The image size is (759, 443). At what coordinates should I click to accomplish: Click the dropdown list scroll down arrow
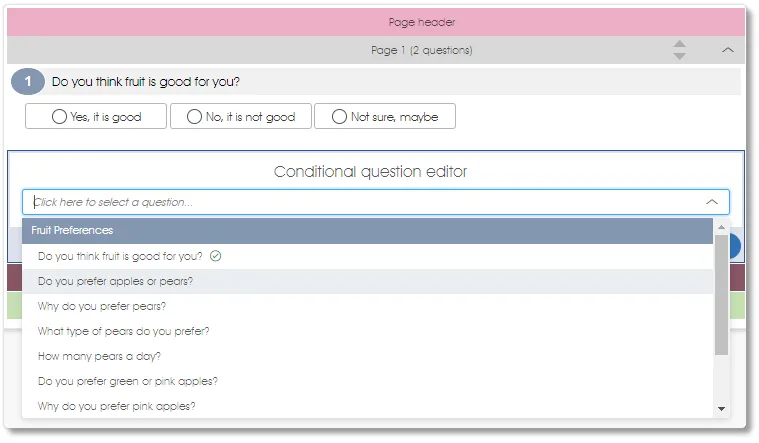point(721,409)
